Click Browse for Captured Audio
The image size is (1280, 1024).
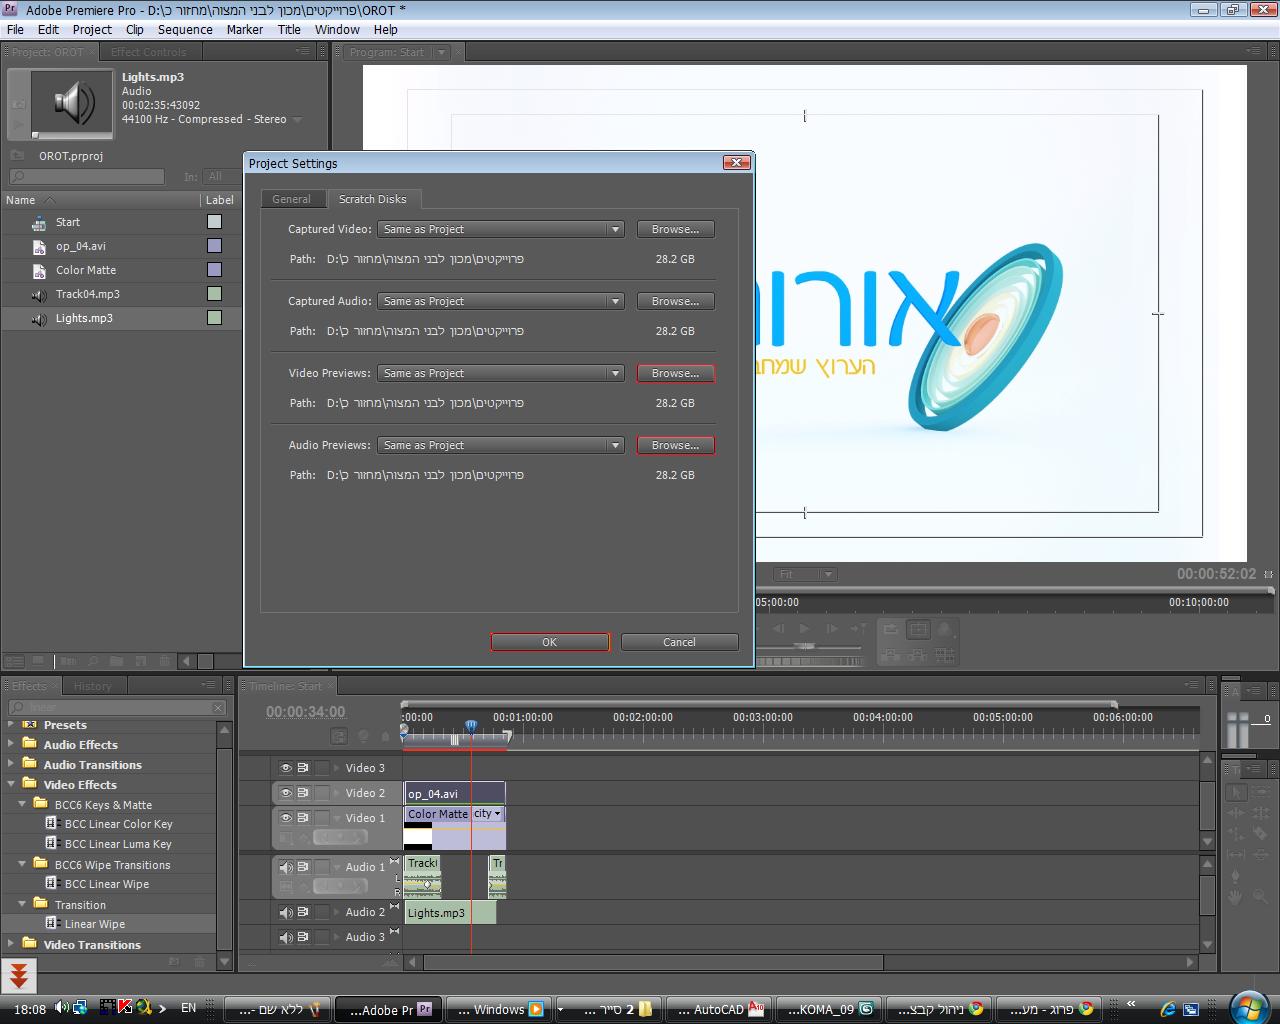pyautogui.click(x=676, y=301)
